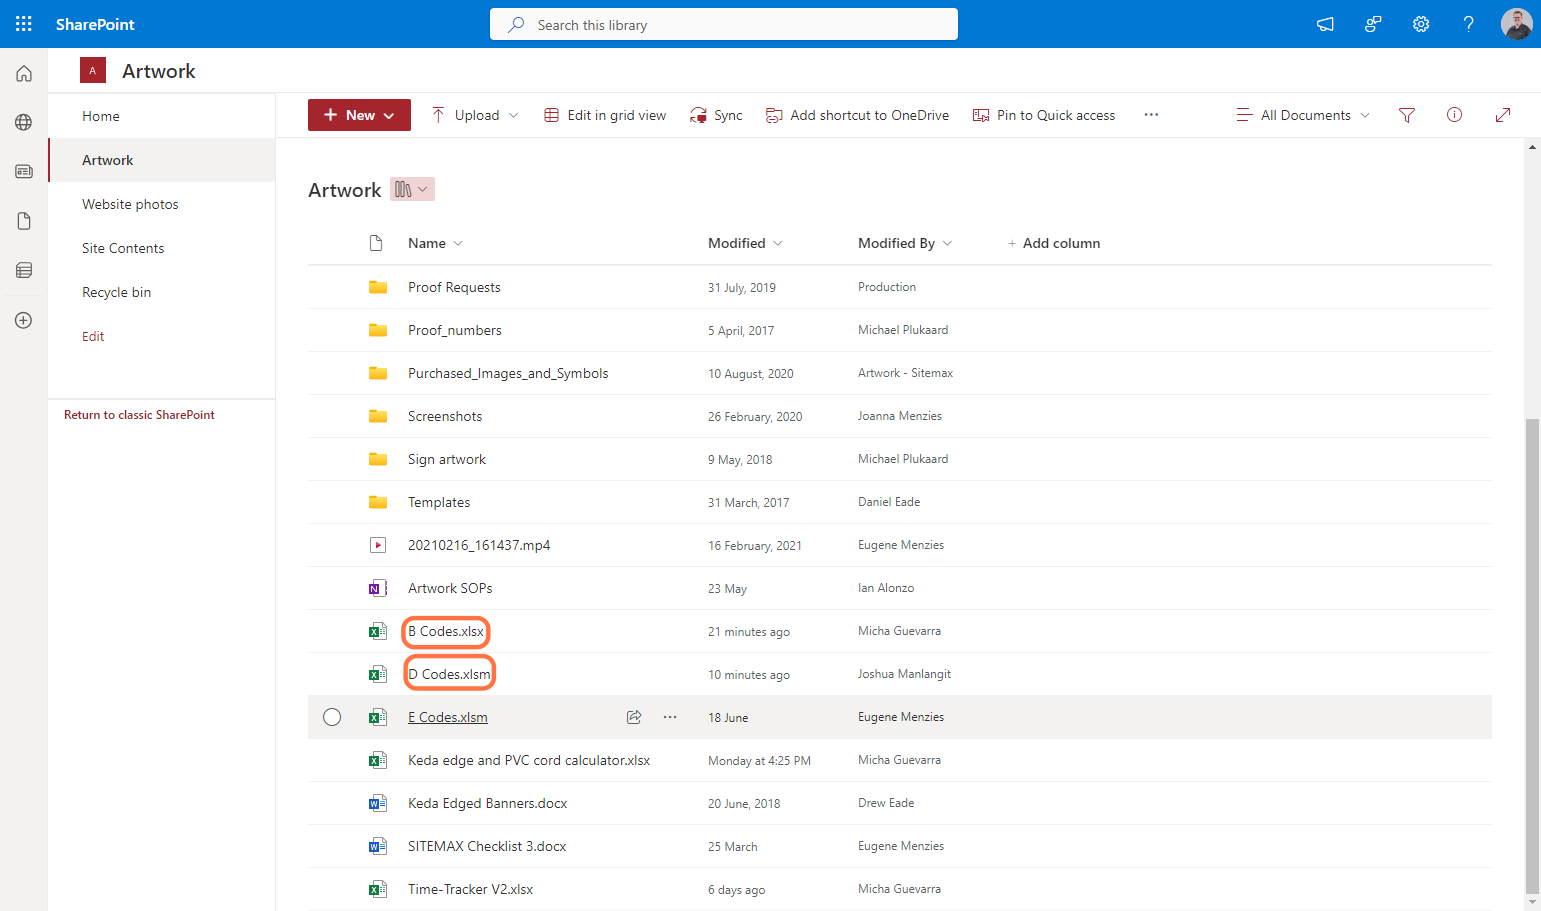This screenshot has width=1541, height=911.
Task: Click the vertical scrollbar thumb
Action: (x=1532, y=656)
